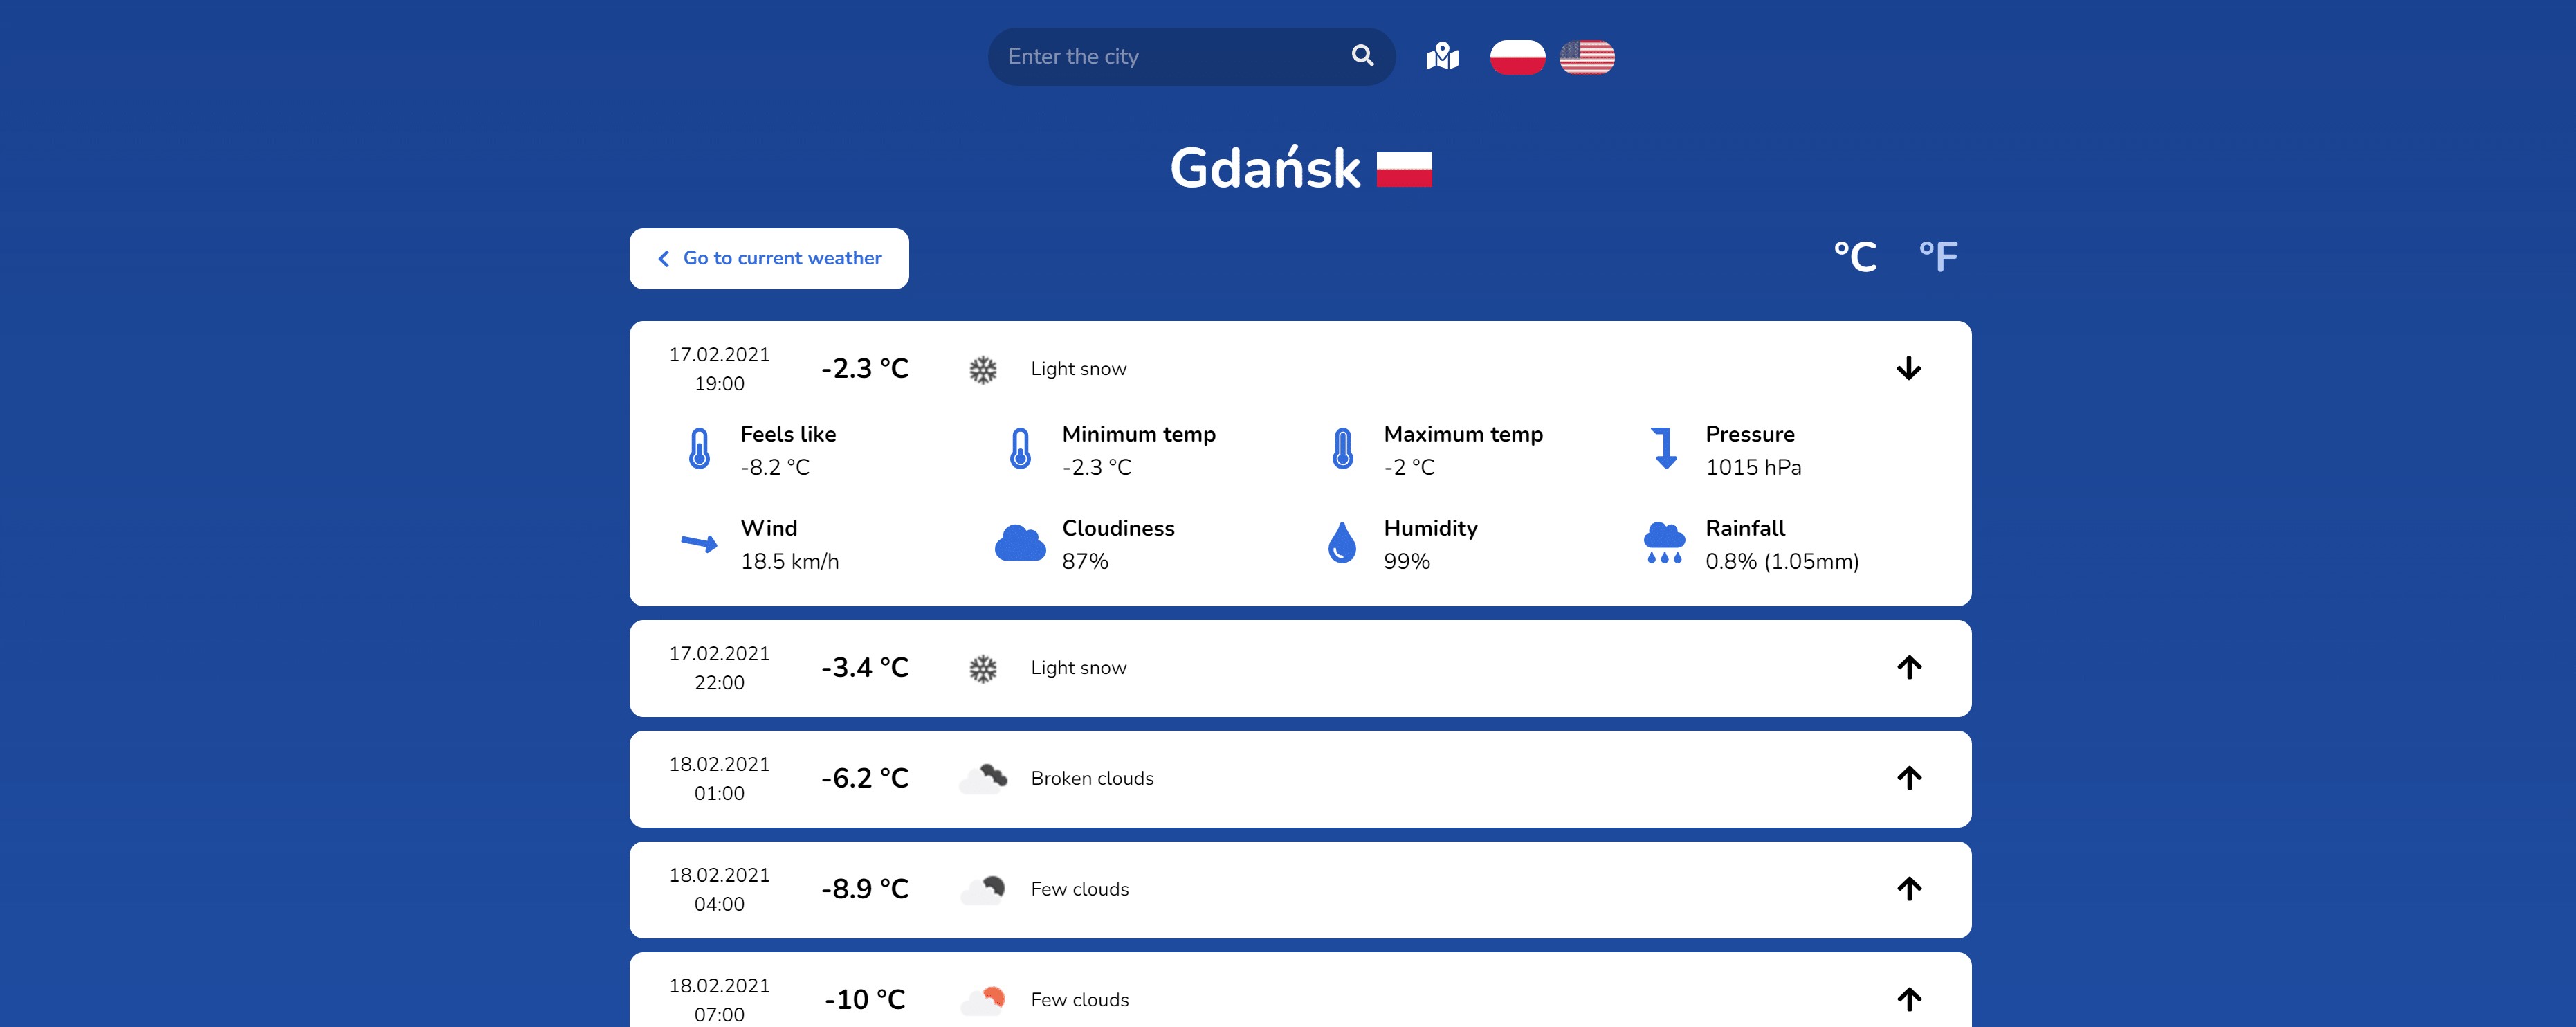Image resolution: width=2576 pixels, height=1027 pixels.
Task: Switch units to Celsius
Action: pyautogui.click(x=1855, y=257)
